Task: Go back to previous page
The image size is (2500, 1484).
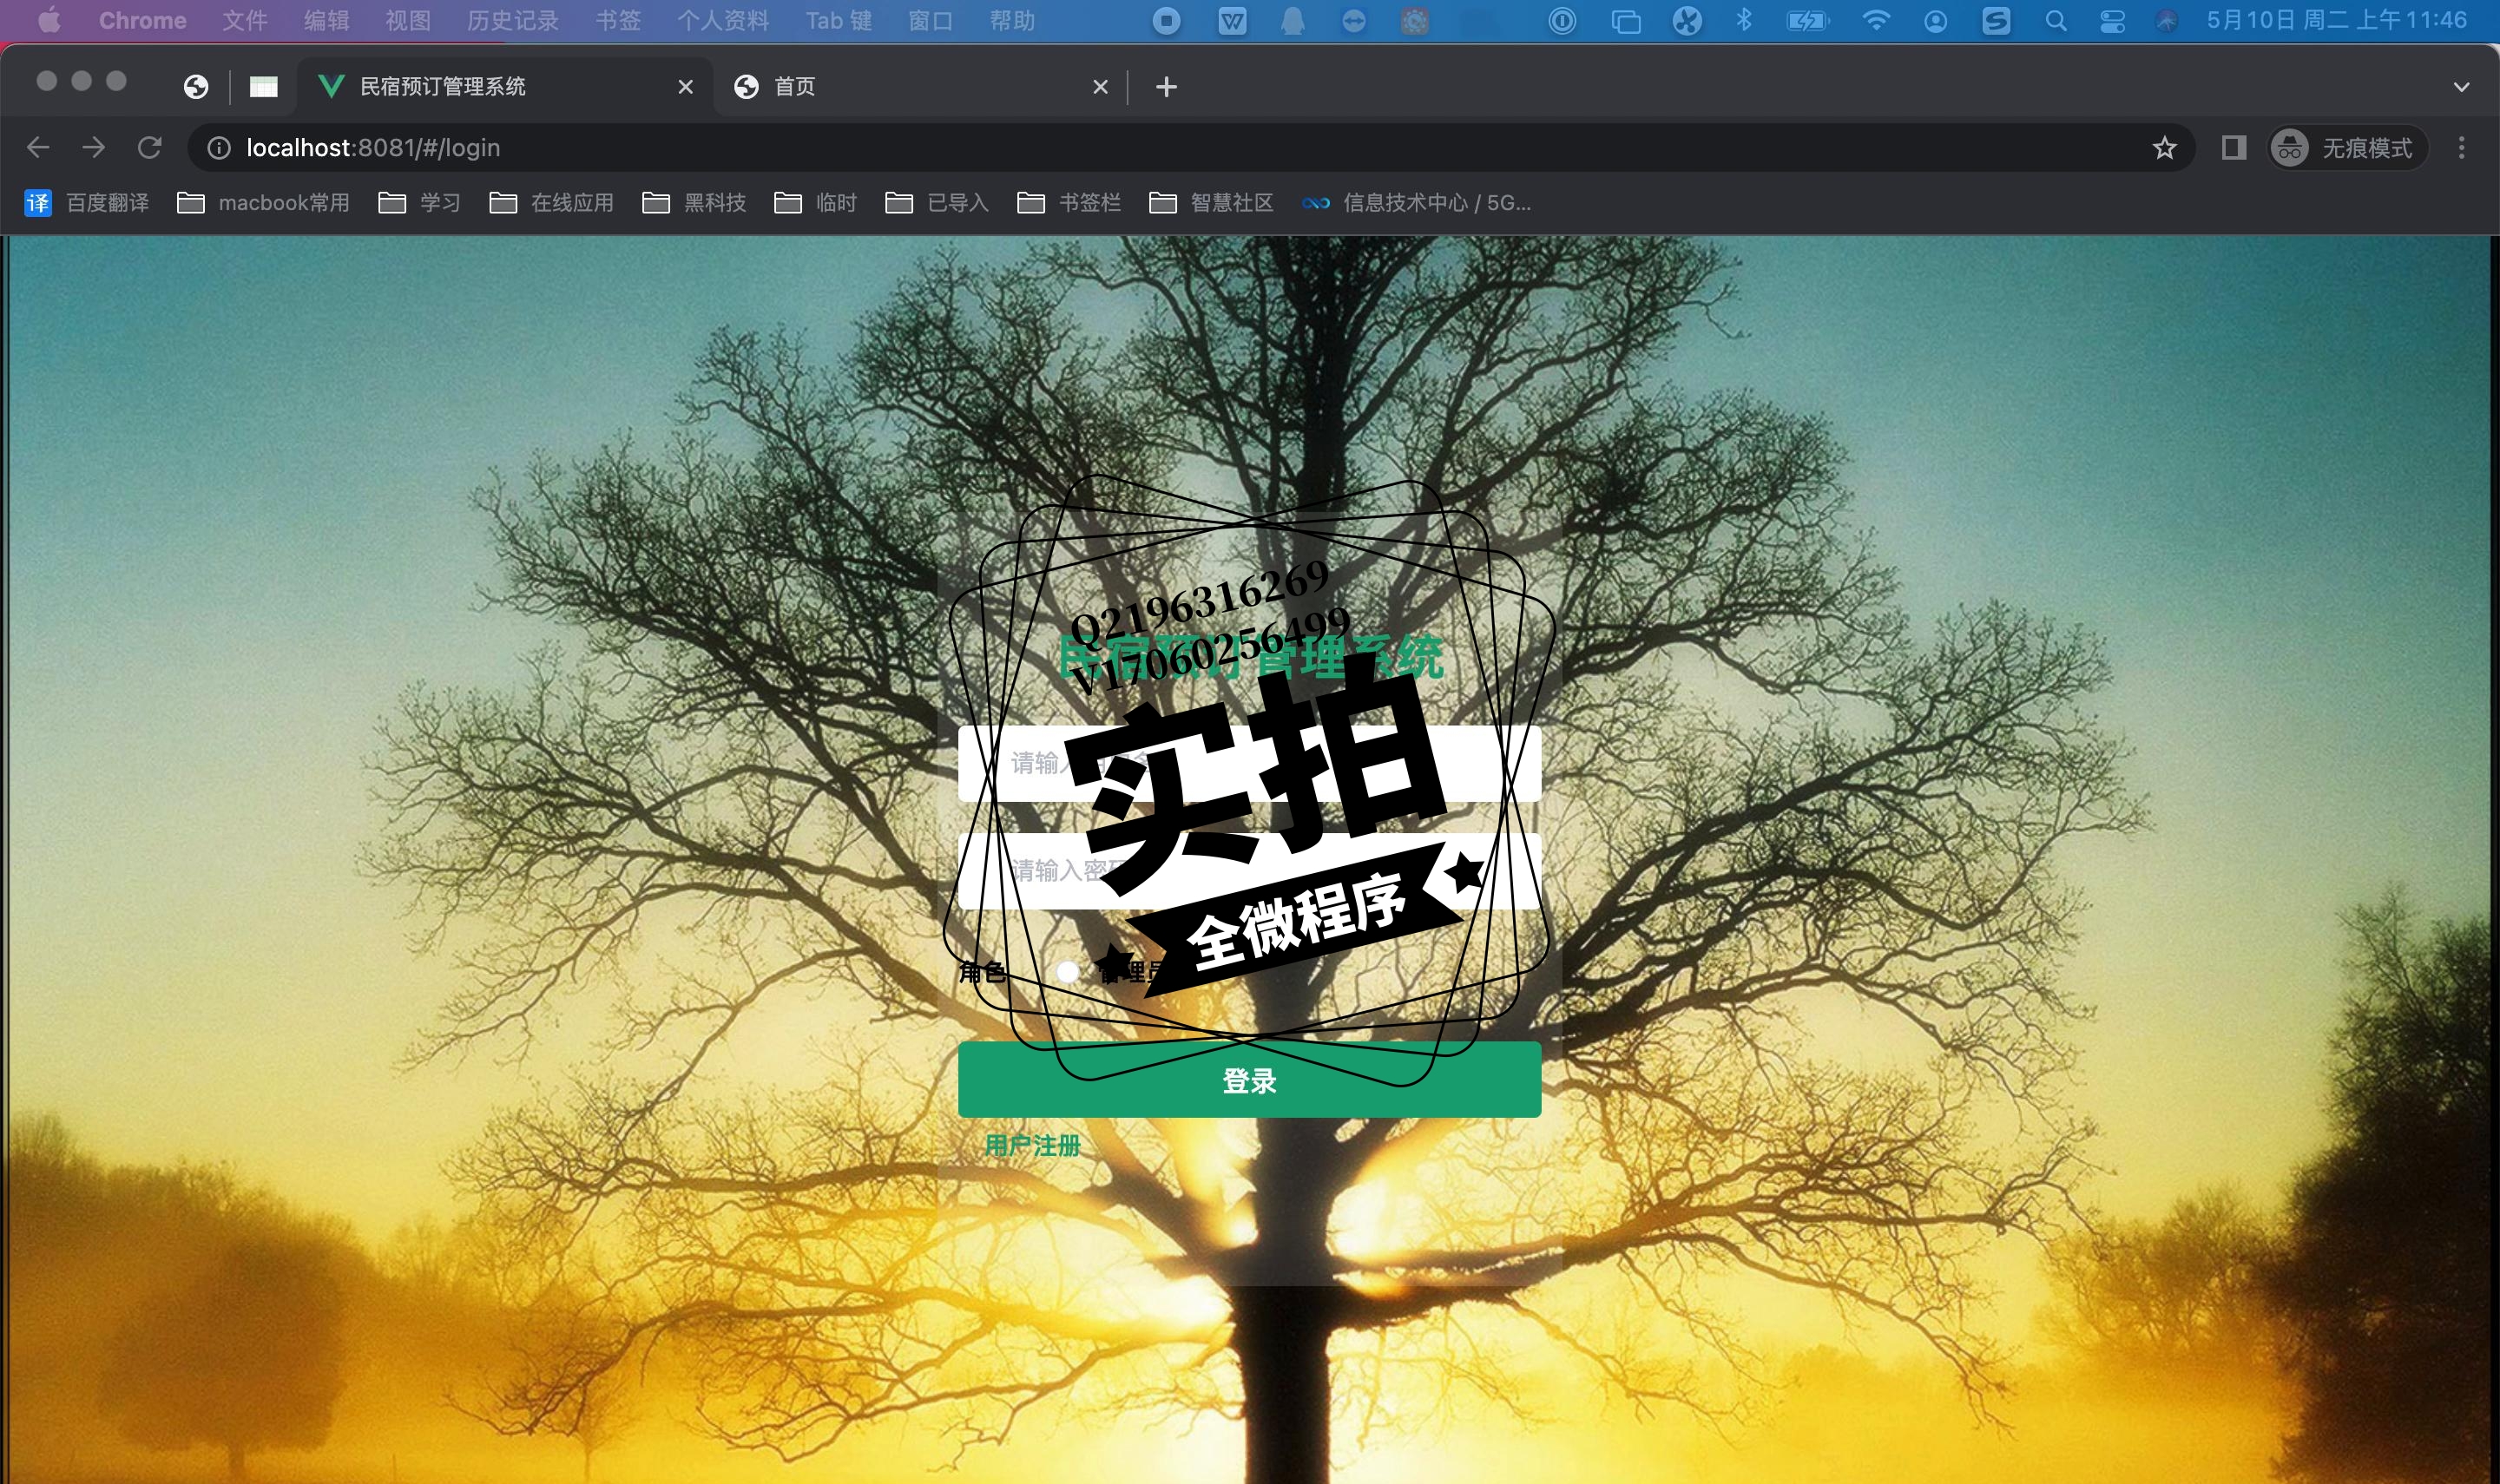Action: [38, 148]
